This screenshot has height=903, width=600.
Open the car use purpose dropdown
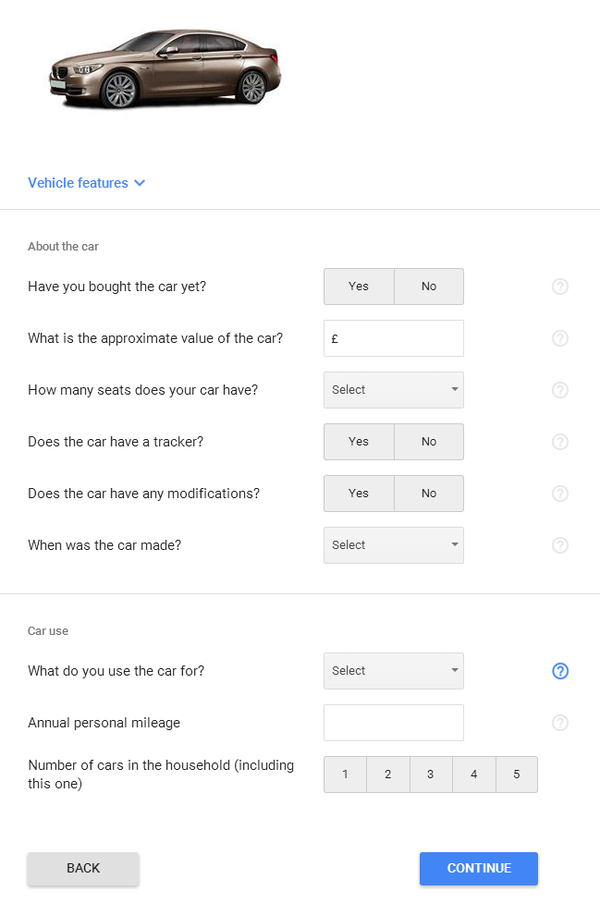pyautogui.click(x=393, y=671)
